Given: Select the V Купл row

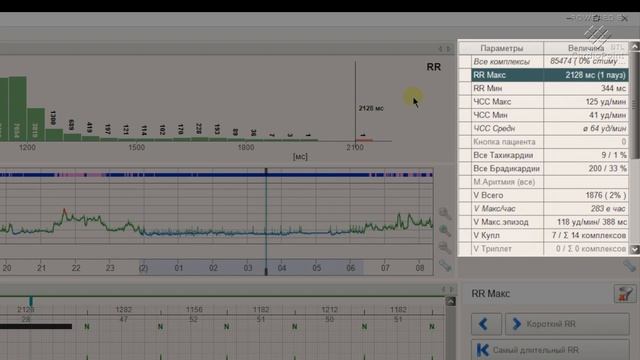Looking at the screenshot, I should (x=549, y=236).
